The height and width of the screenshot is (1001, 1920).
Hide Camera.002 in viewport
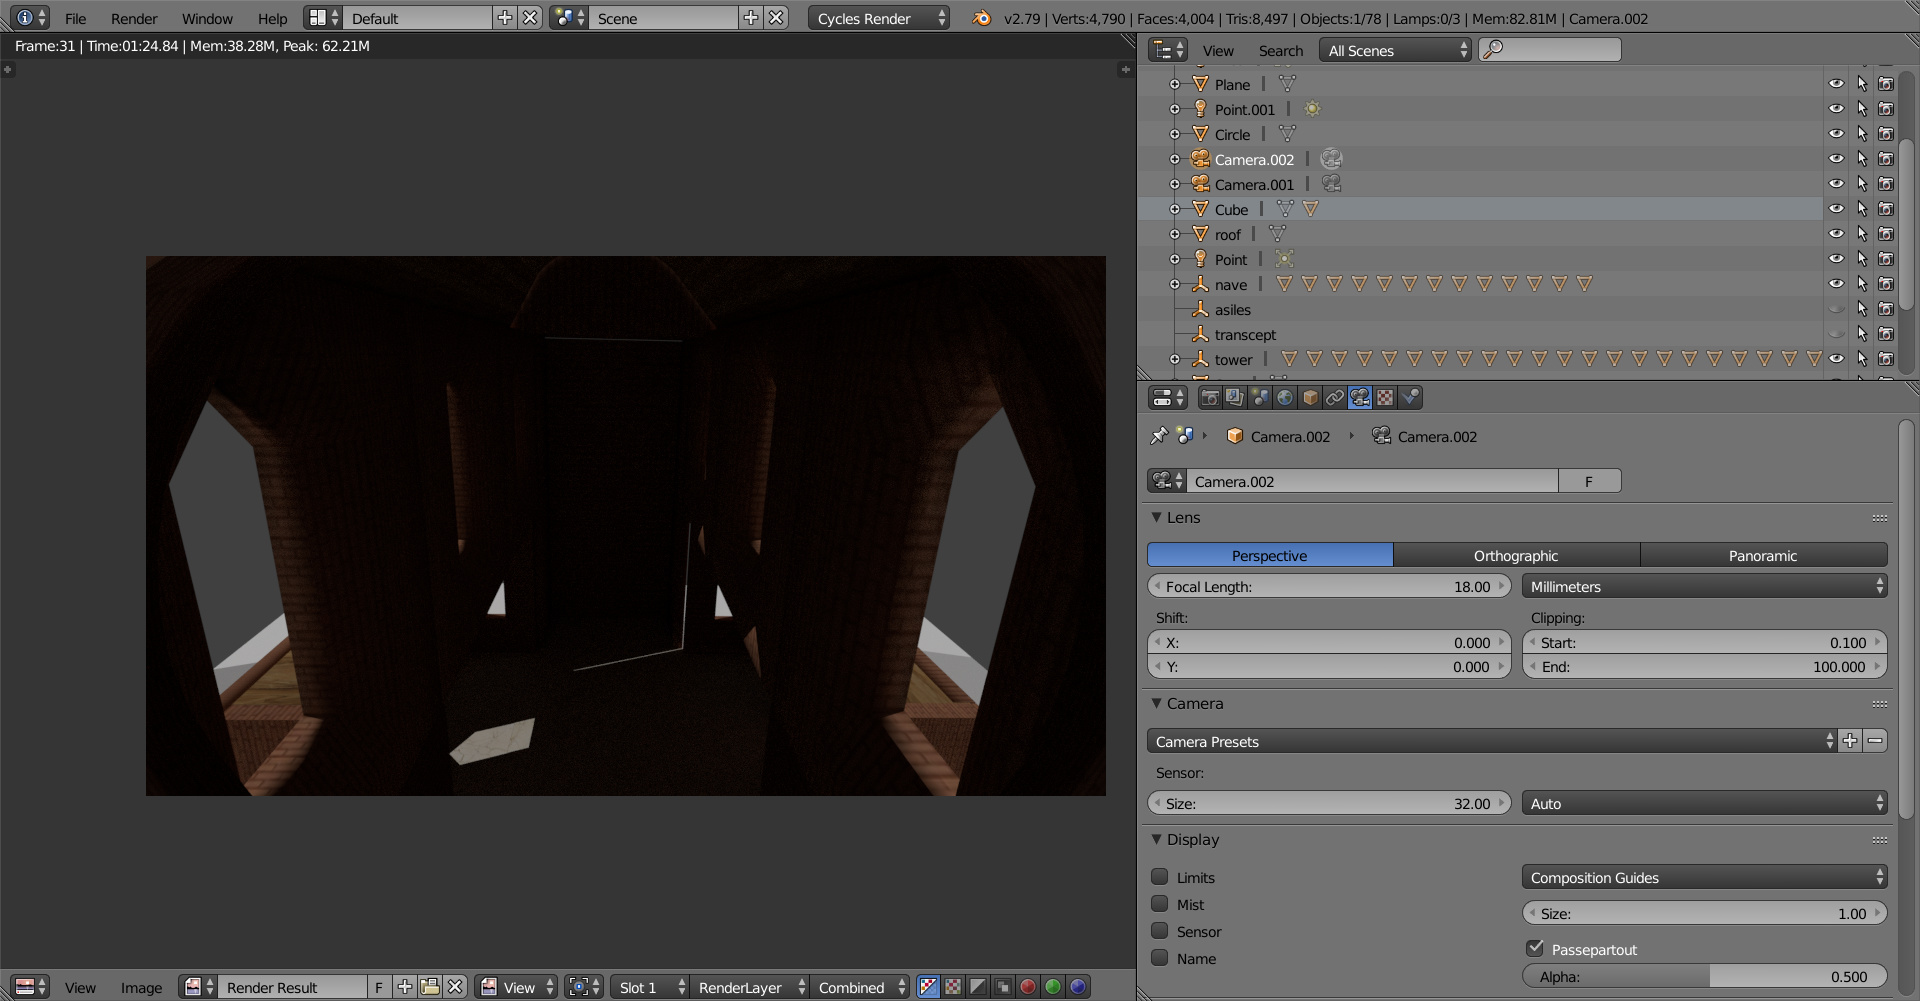pos(1836,159)
